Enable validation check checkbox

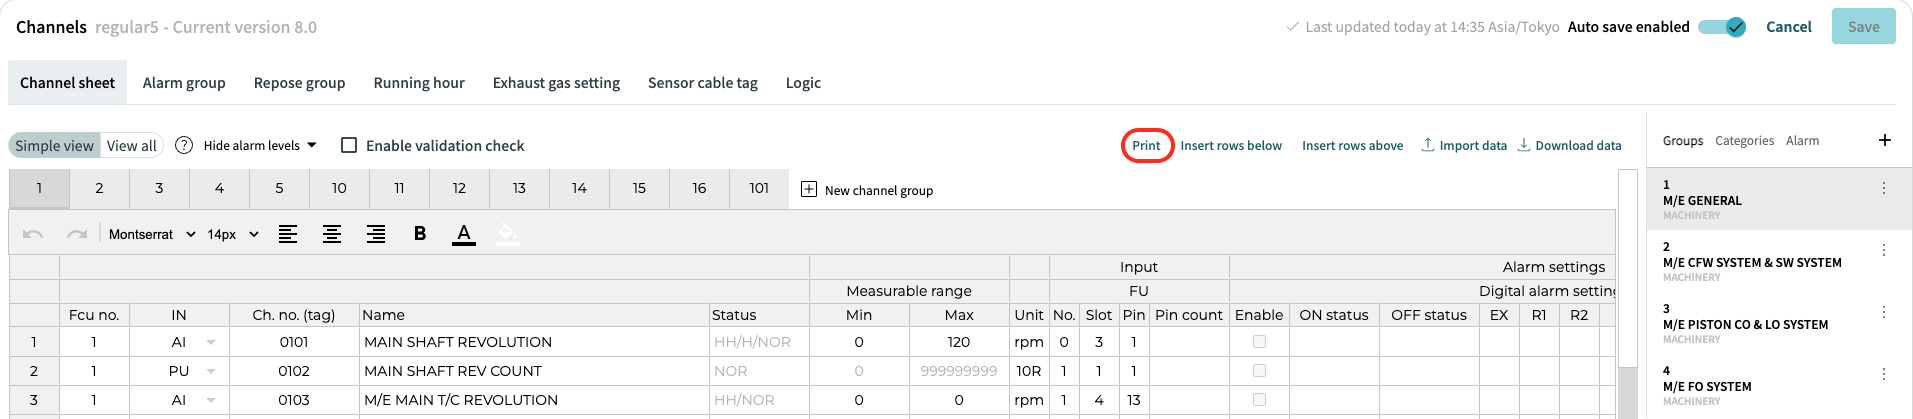pos(349,145)
